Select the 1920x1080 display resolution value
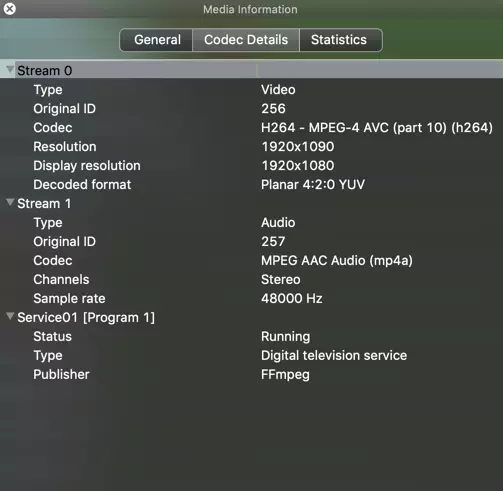This screenshot has width=503, height=491. coord(297,166)
